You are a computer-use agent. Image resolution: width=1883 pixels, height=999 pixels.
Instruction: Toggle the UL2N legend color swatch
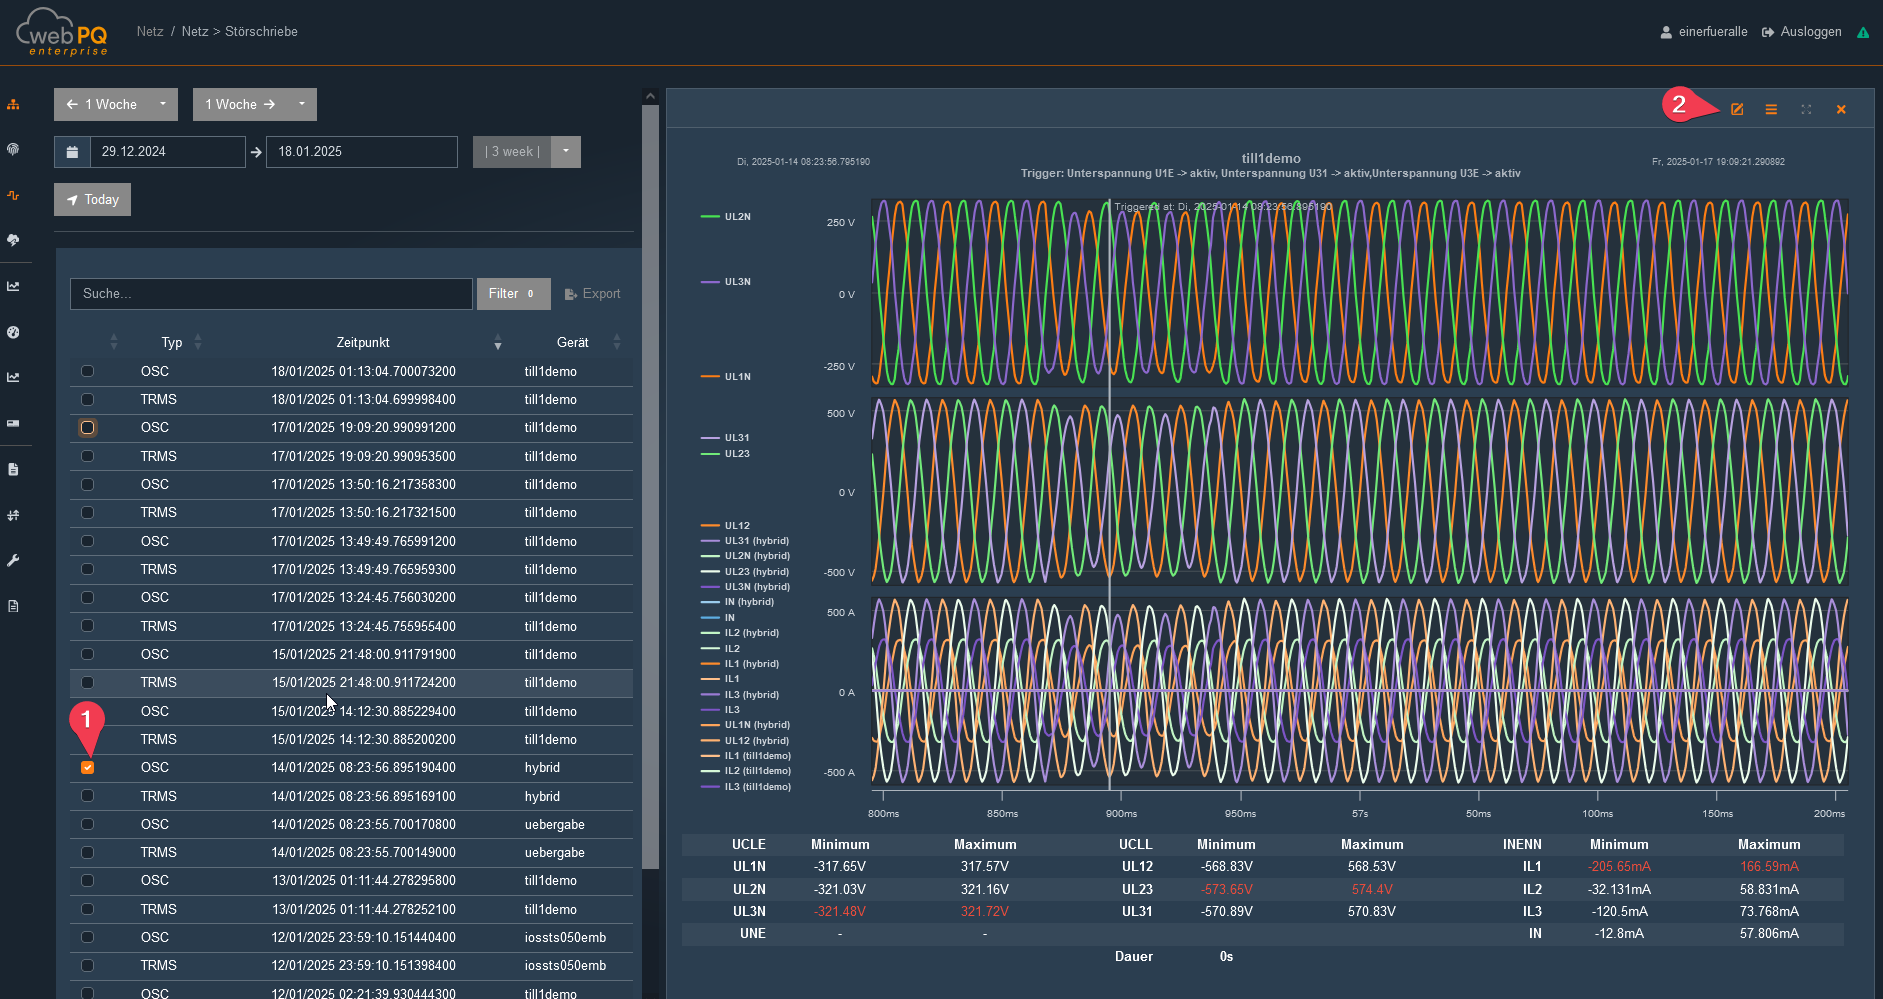coord(710,217)
